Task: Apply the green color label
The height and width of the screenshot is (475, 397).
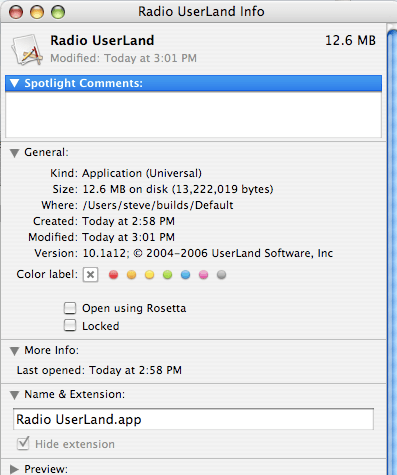Action: (x=167, y=275)
